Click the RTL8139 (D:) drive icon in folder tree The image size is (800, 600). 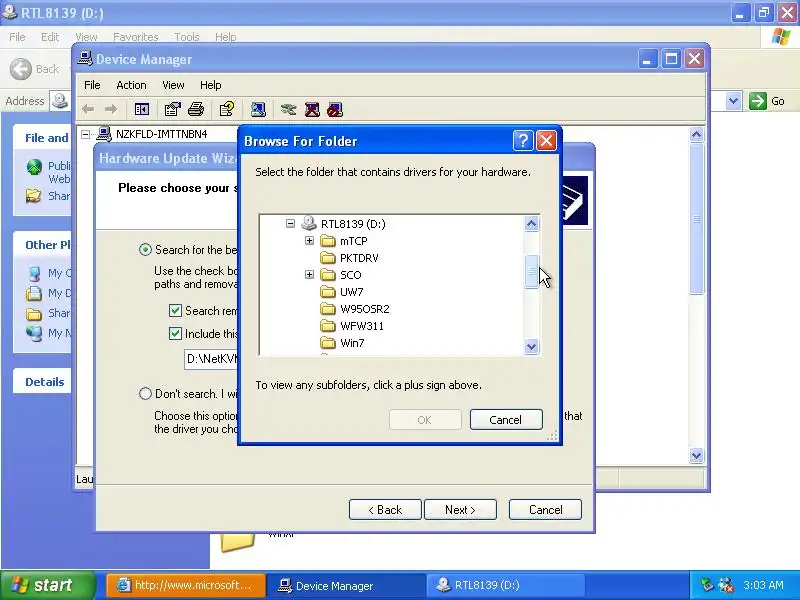click(x=309, y=223)
